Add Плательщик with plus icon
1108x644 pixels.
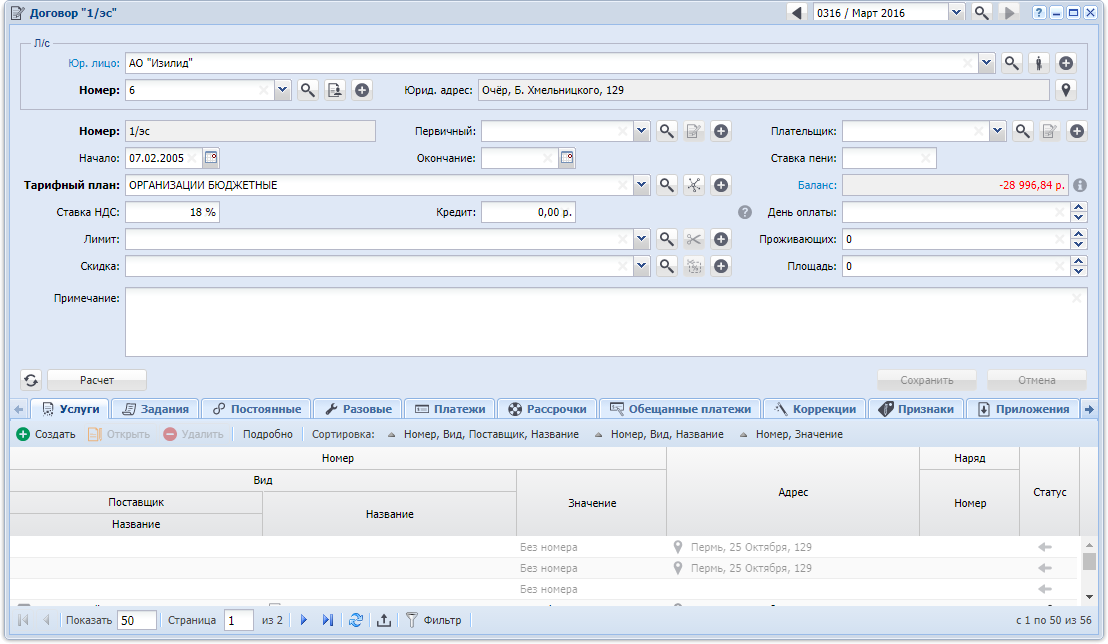click(x=1076, y=131)
